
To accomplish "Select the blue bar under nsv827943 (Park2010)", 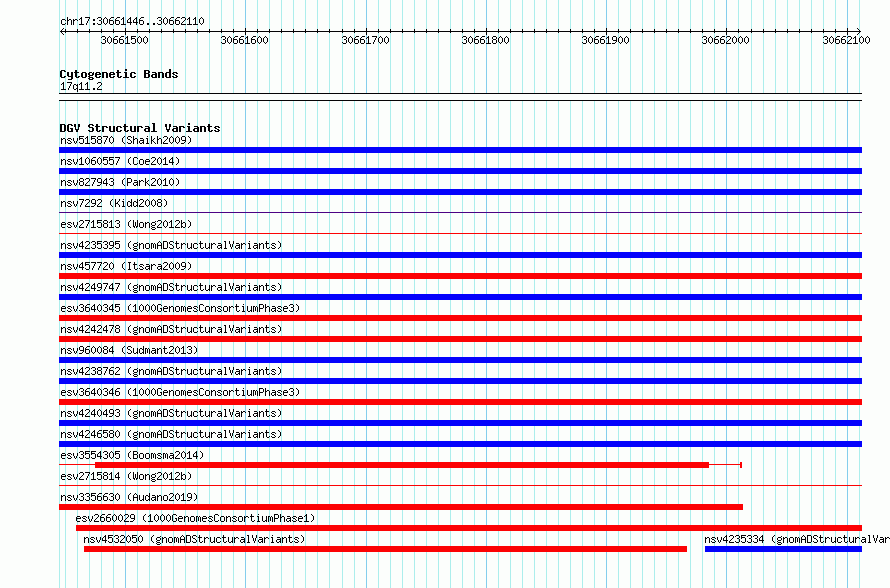I will (460, 192).
